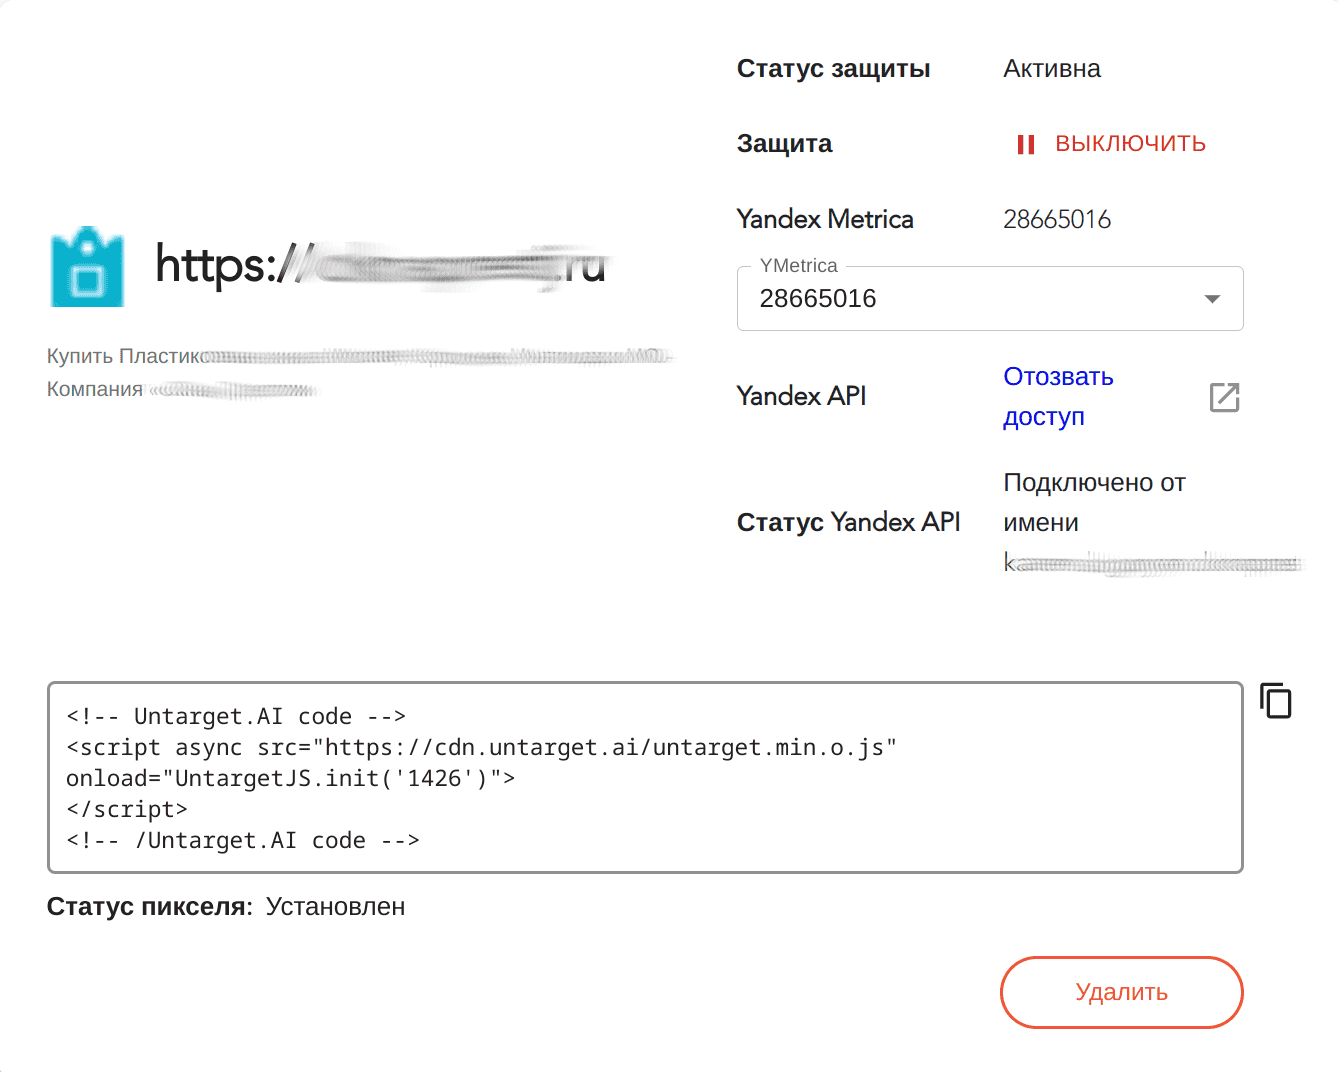Click the onload UntargetJS.init('1426') code line
This screenshot has width=1338, height=1072.
tap(290, 778)
